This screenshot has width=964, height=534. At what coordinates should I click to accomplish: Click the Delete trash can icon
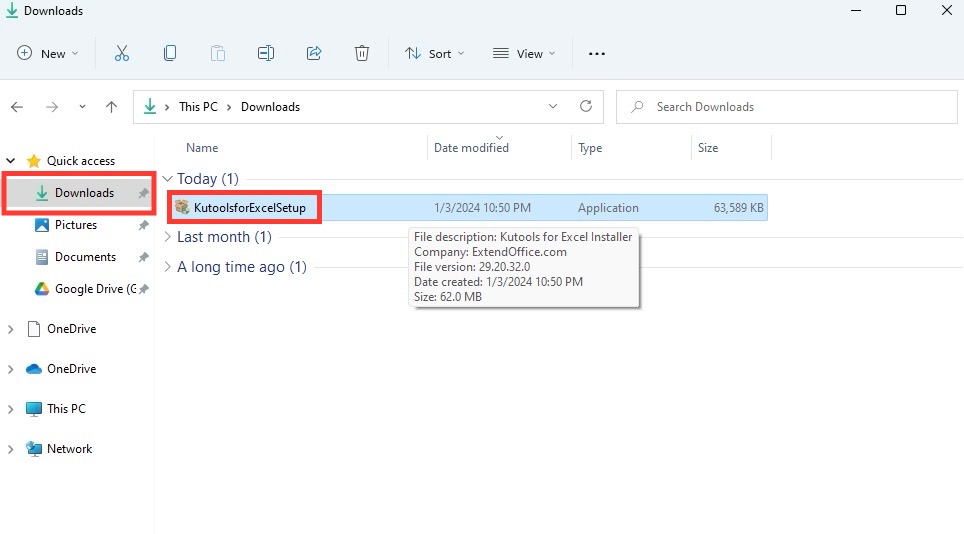click(362, 53)
